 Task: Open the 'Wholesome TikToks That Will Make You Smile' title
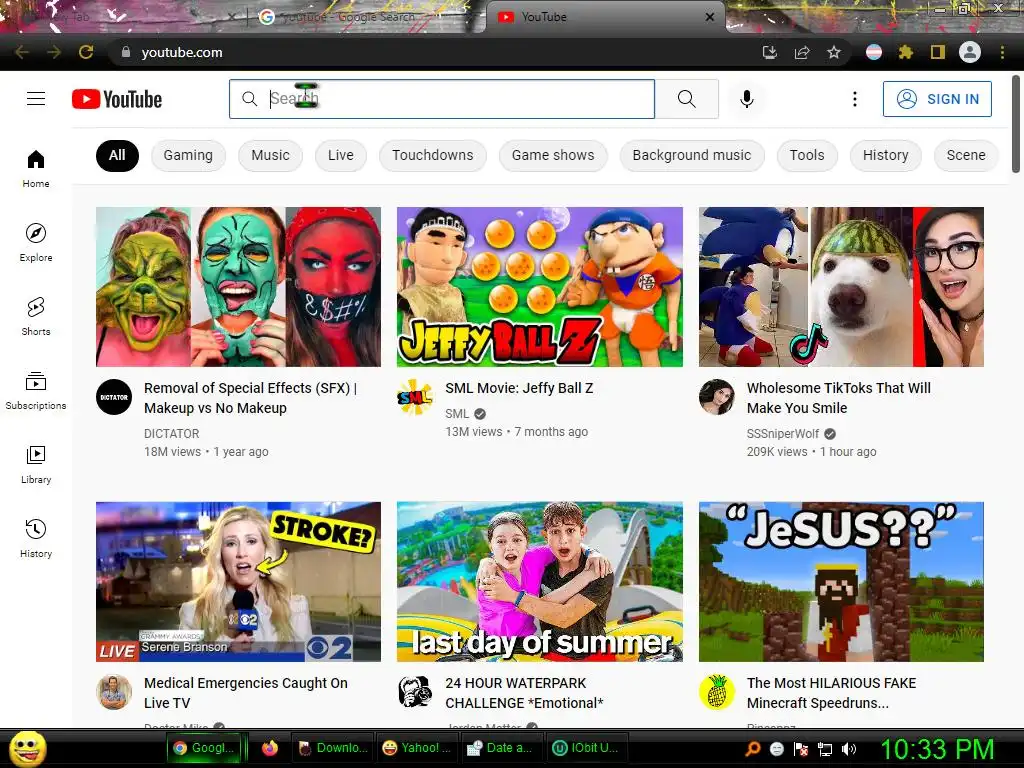(x=839, y=398)
